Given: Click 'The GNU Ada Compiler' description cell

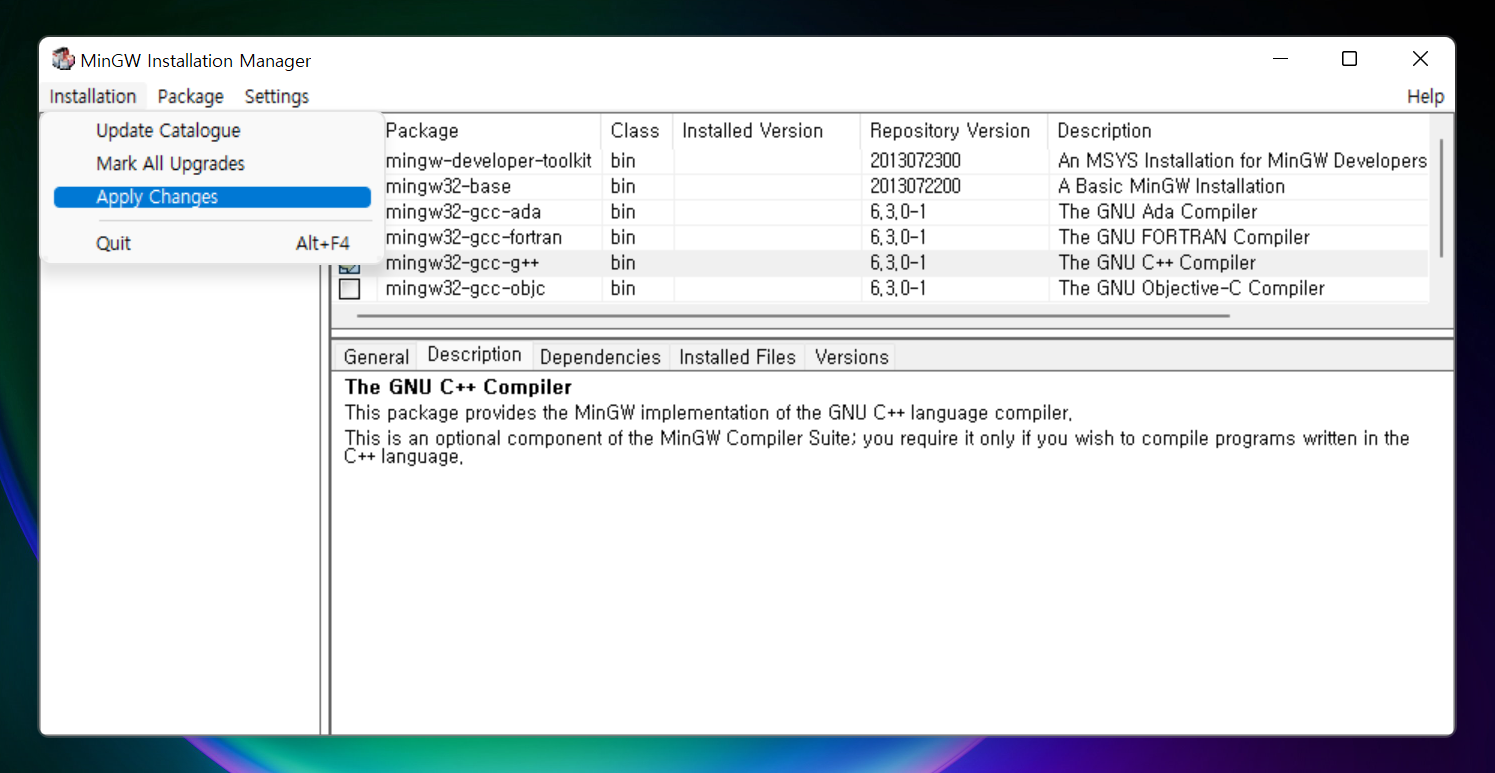Looking at the screenshot, I should 1157,212.
